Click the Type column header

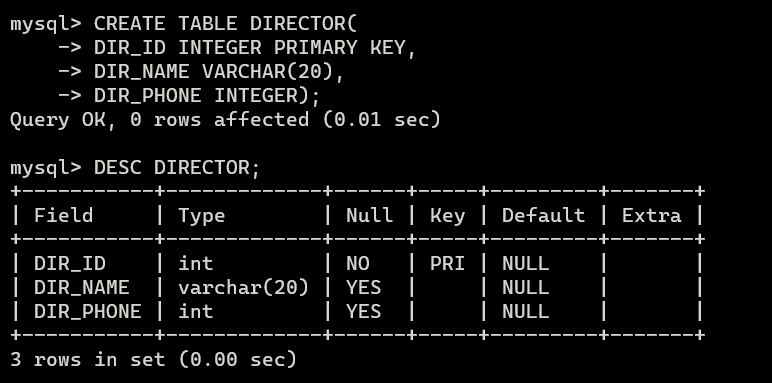(x=202, y=216)
